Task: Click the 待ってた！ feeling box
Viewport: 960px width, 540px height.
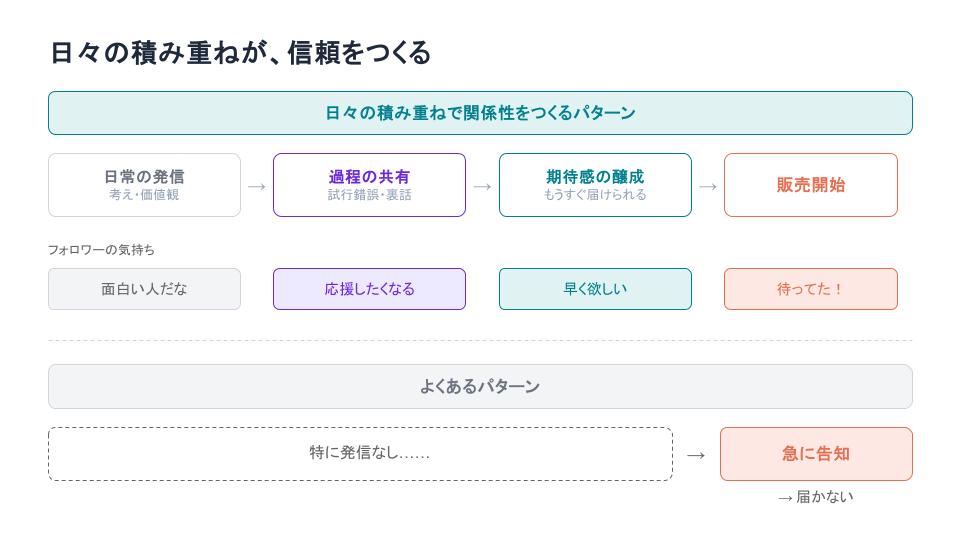Action: pyautogui.click(x=811, y=289)
